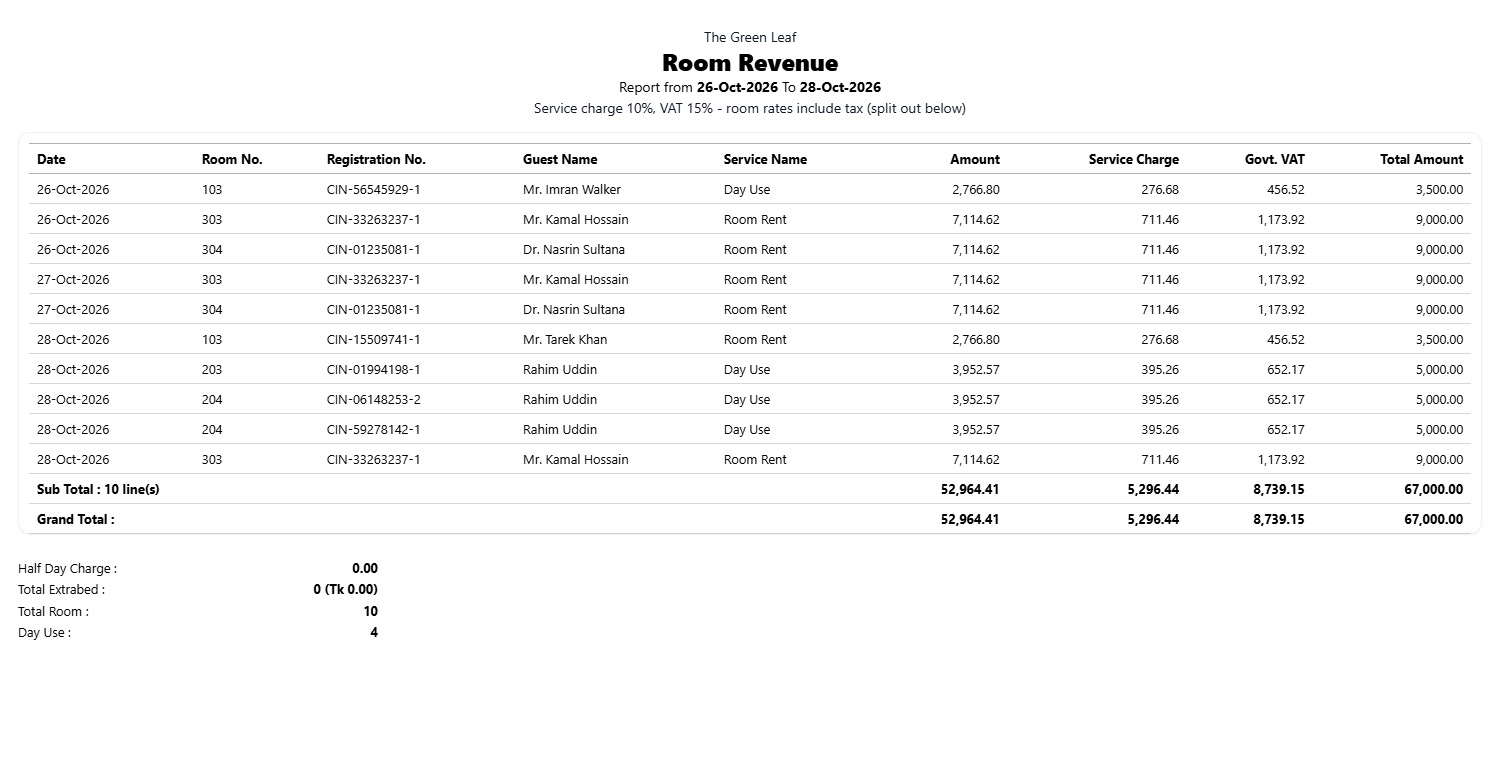Click the "Service Charge" column header
Screen dimensions: 1500x760
[1134, 159]
